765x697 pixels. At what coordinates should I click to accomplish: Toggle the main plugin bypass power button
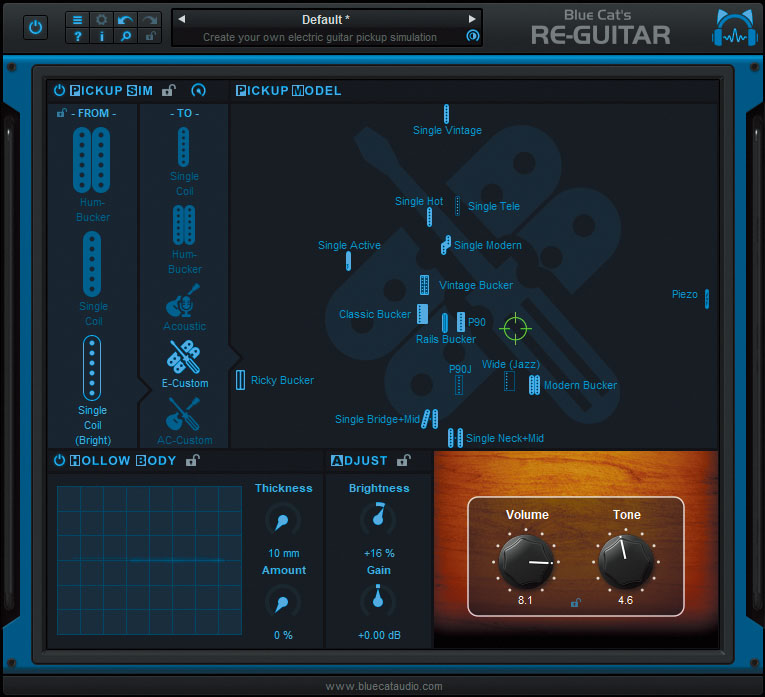(35, 27)
